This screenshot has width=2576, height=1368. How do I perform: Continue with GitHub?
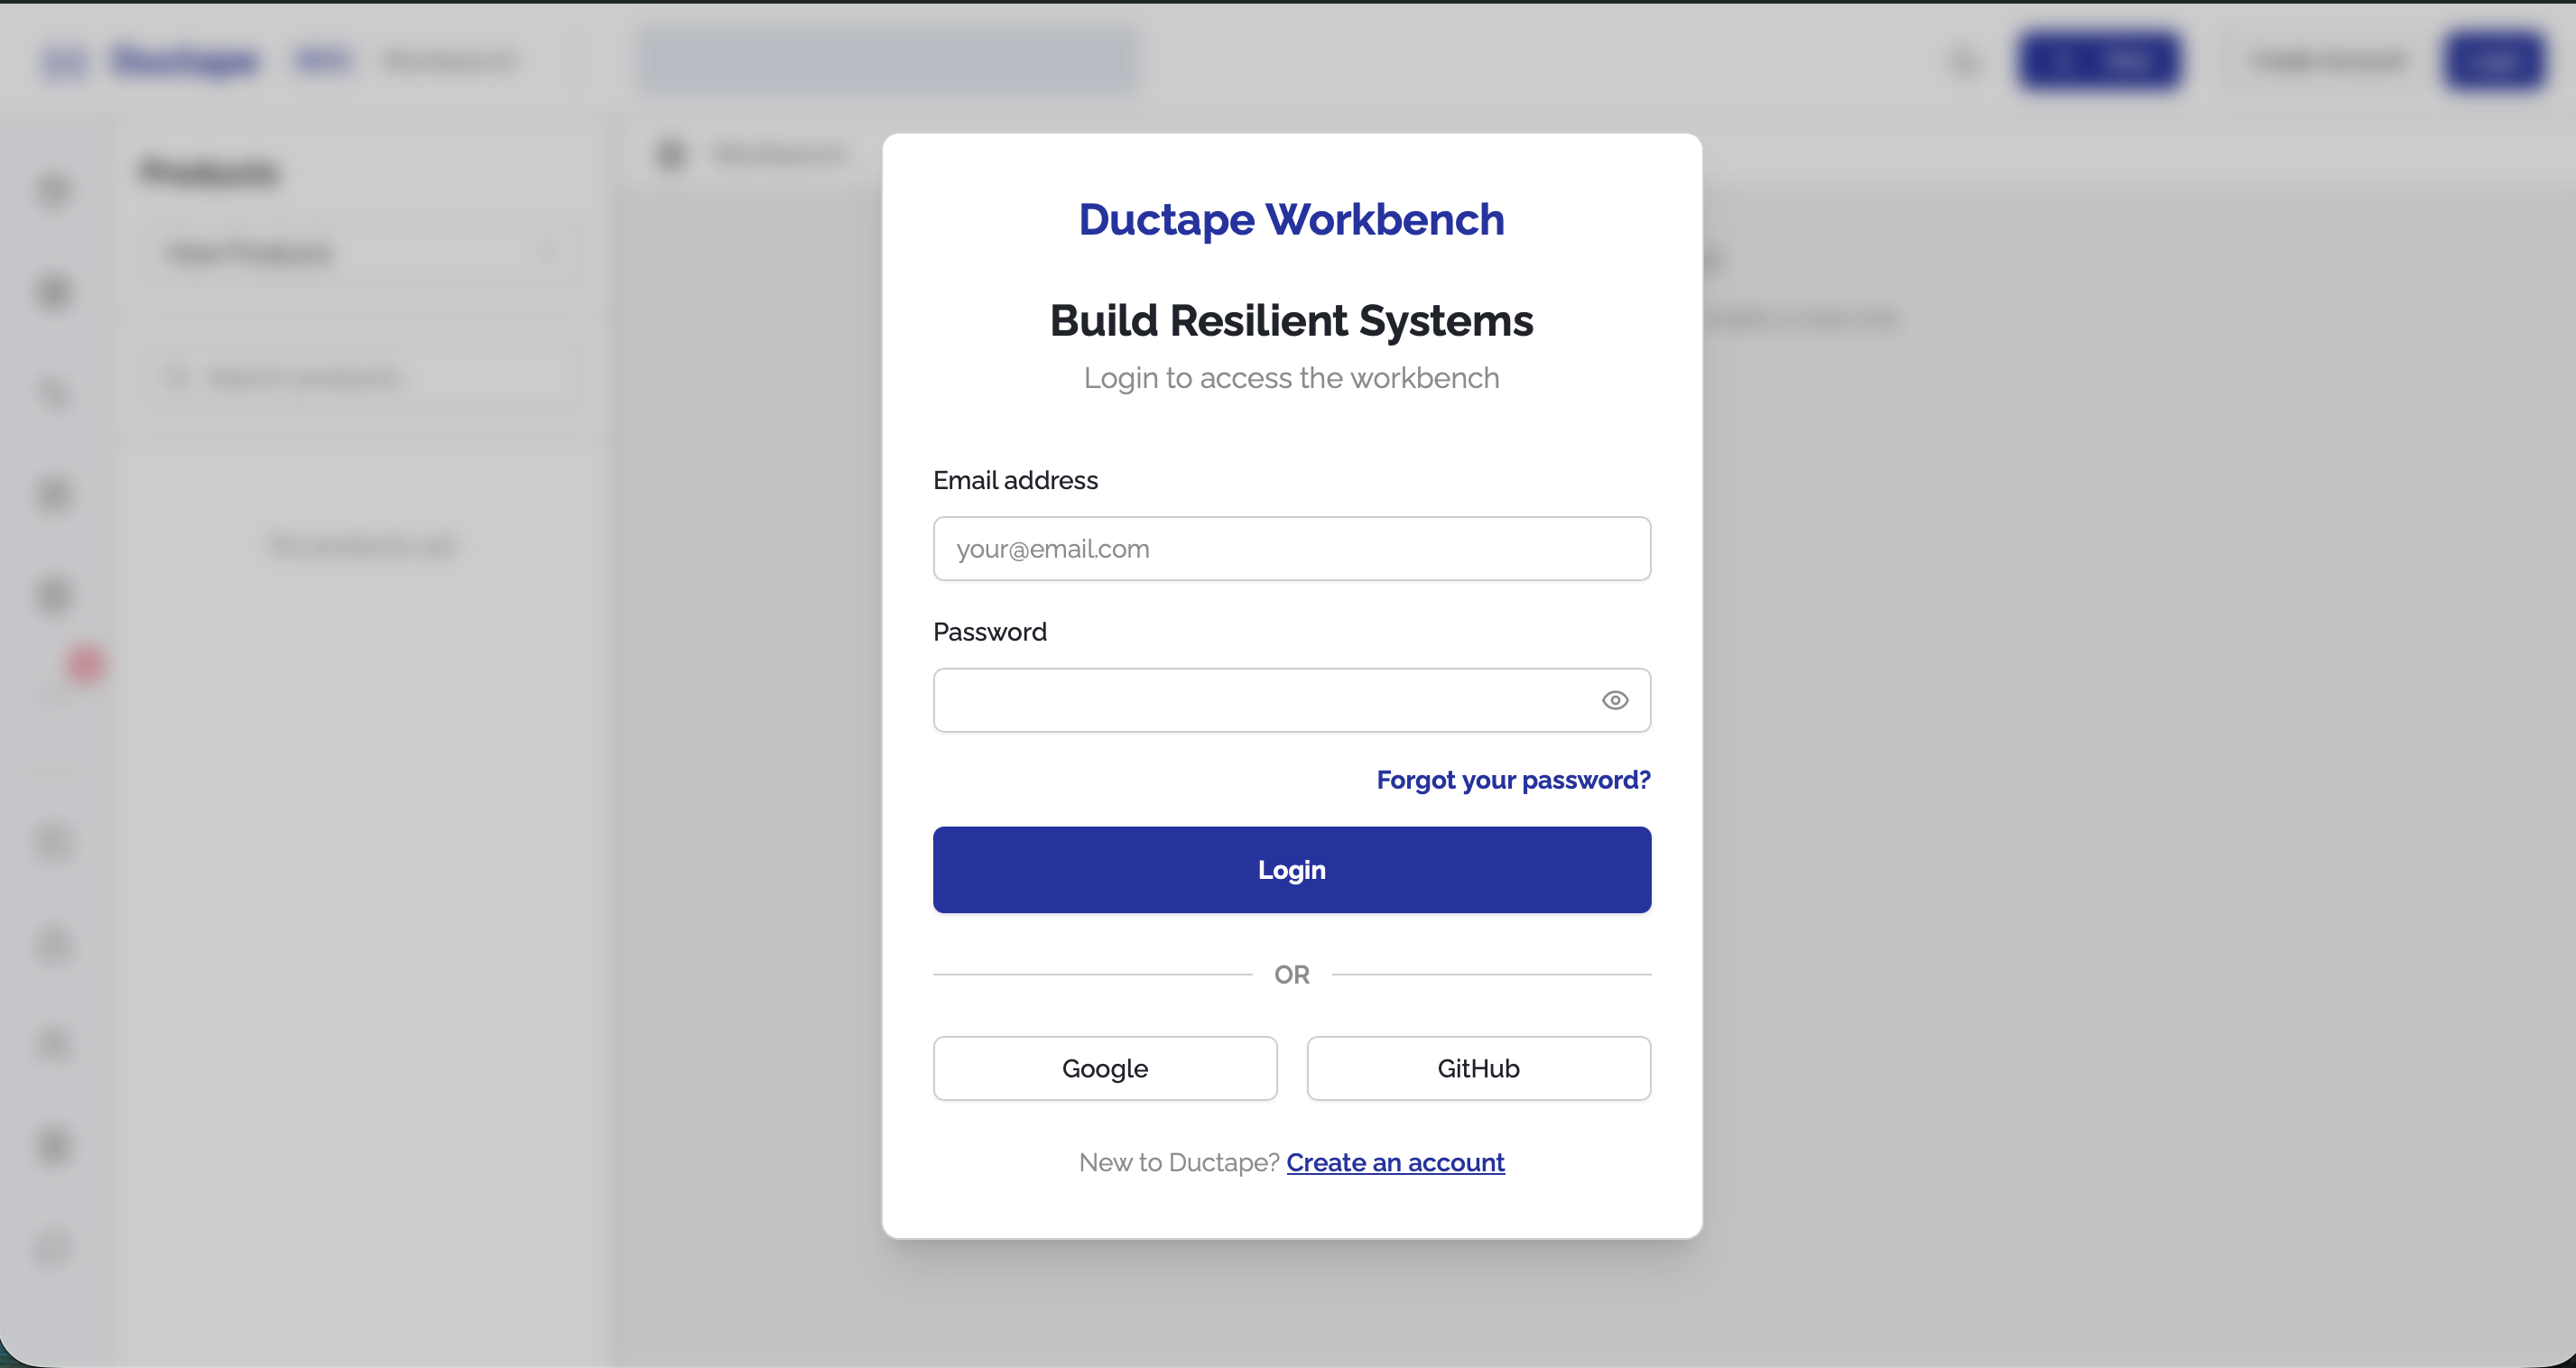pyautogui.click(x=1478, y=1068)
